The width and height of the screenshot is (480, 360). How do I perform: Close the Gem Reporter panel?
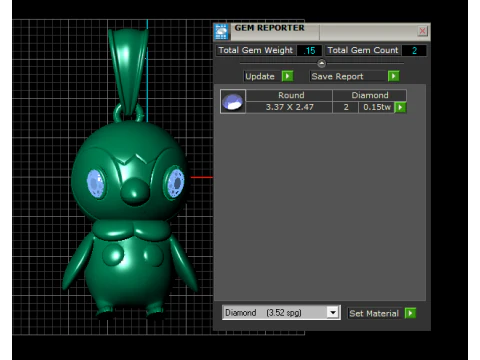pos(422,31)
